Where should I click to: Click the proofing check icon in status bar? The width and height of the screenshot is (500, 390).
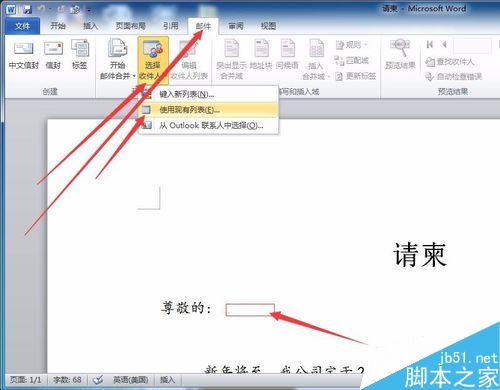click(x=98, y=380)
